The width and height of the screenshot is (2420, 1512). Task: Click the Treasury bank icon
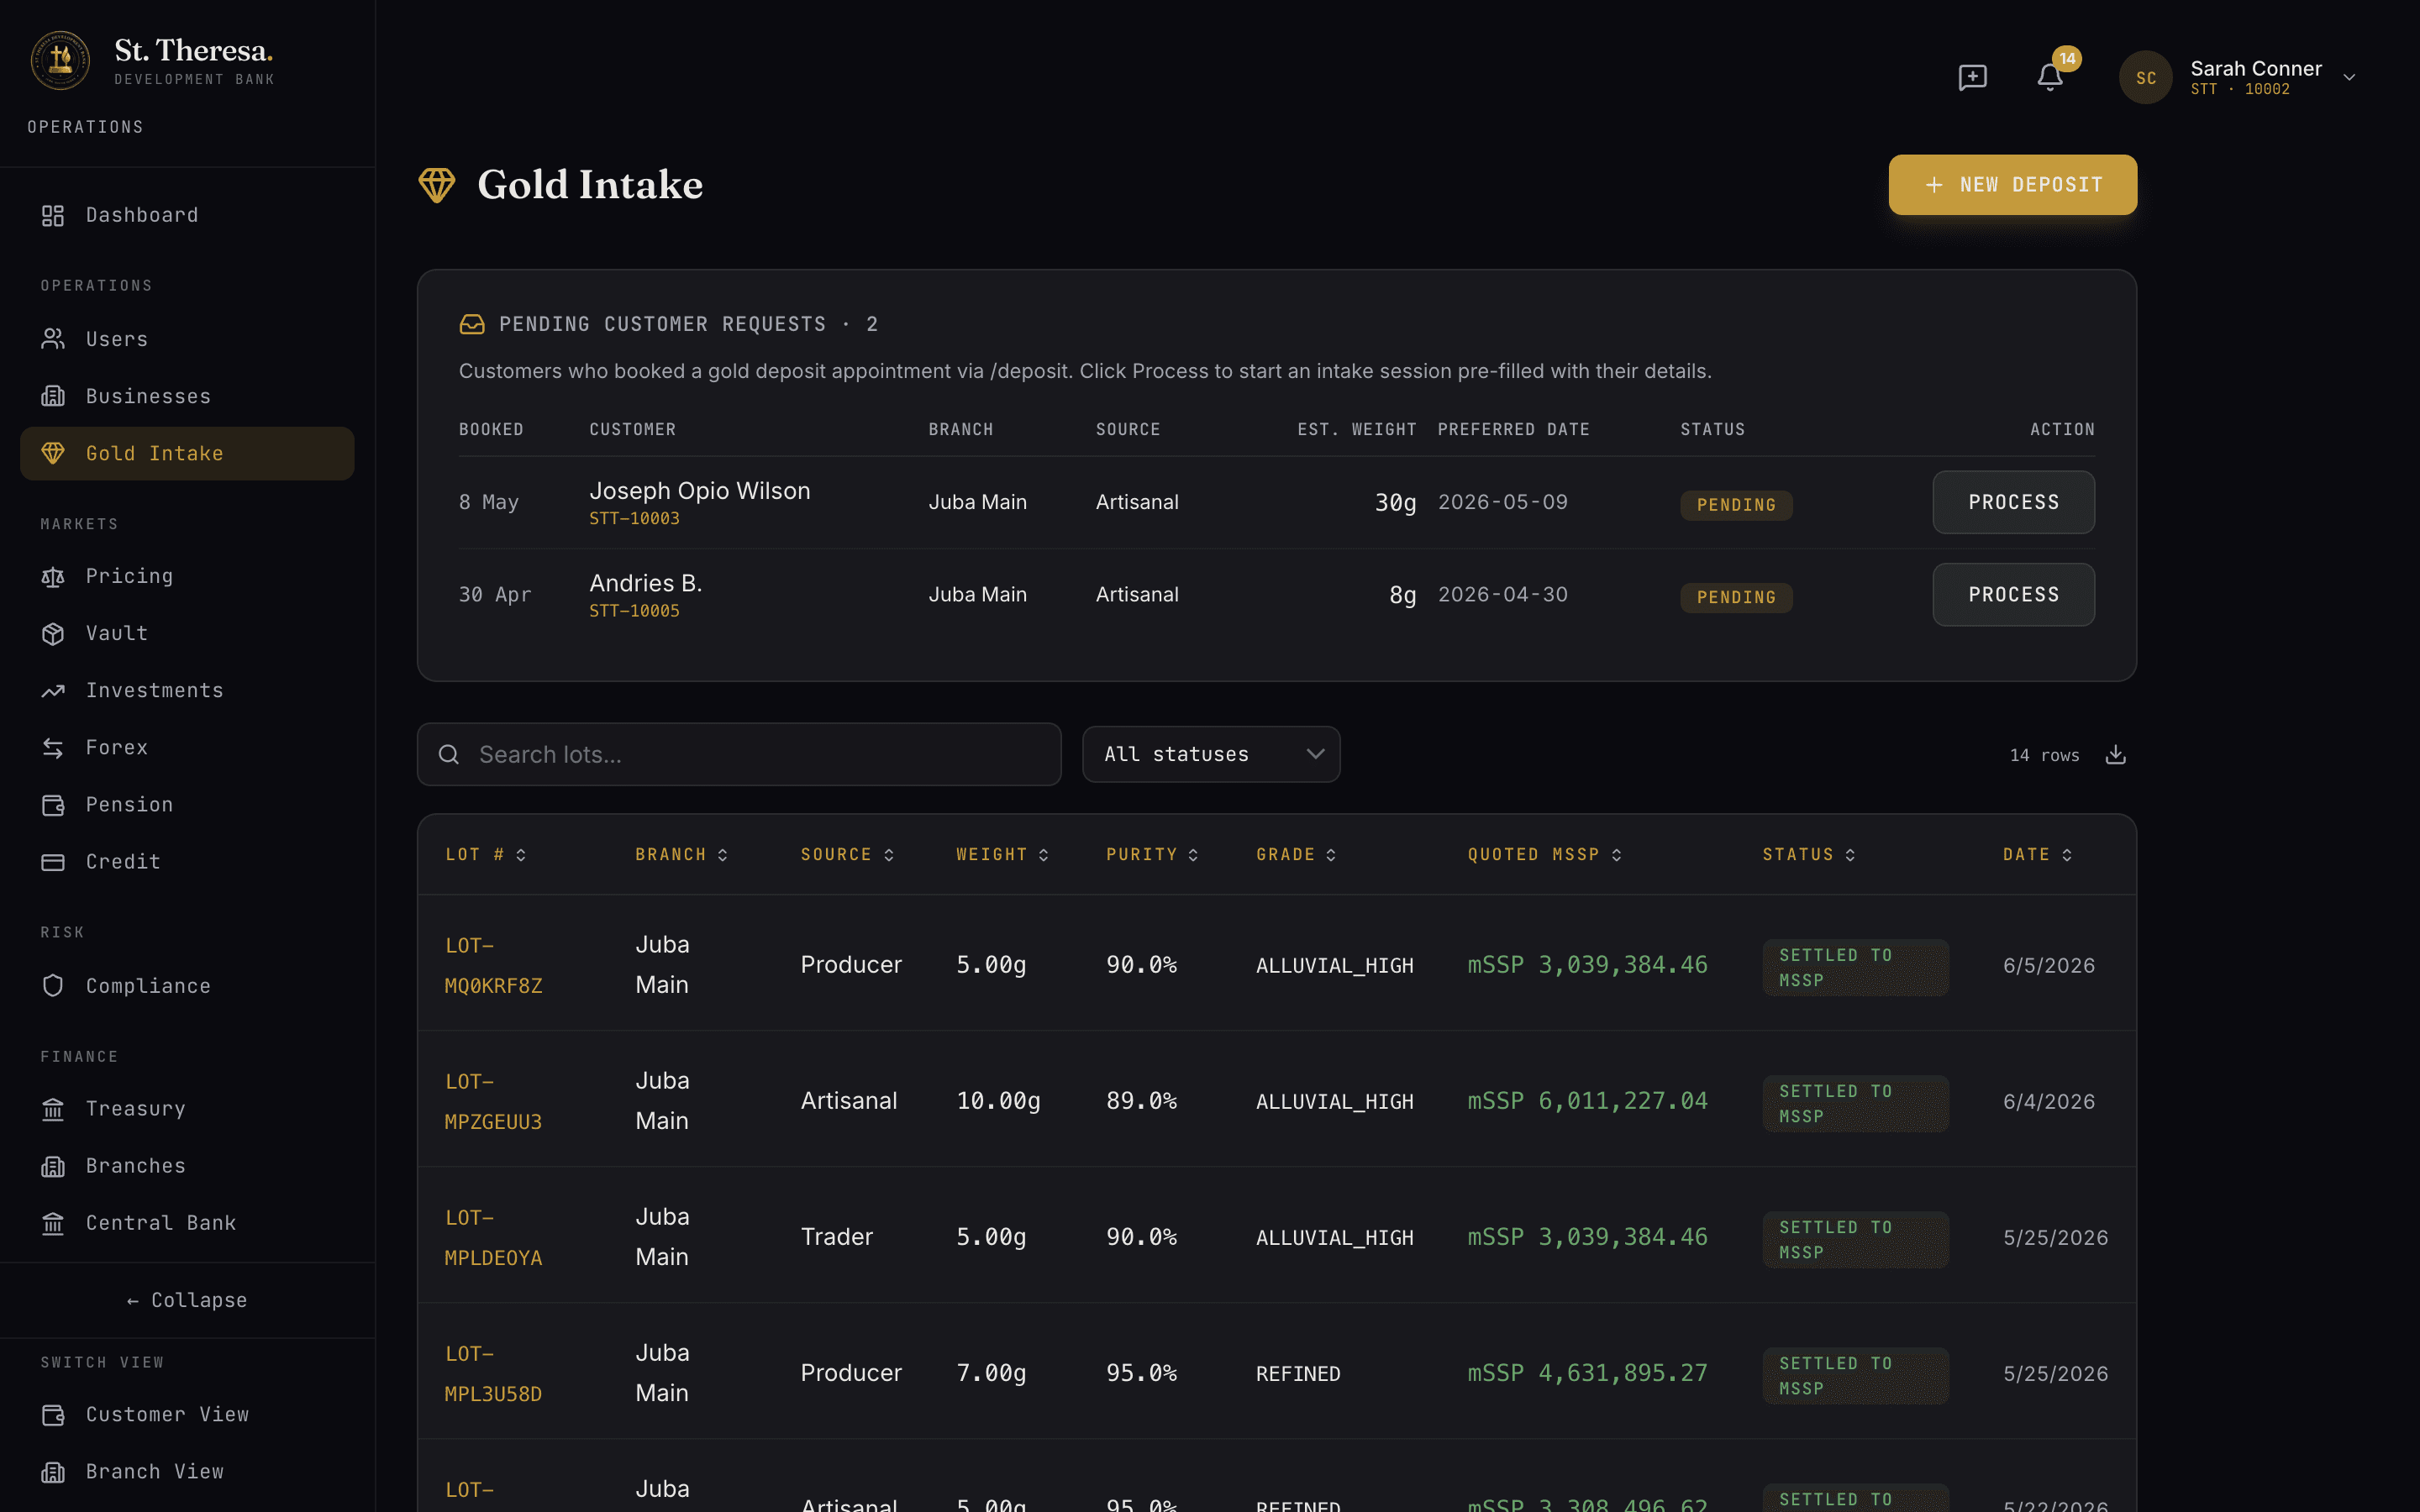pos(53,1109)
